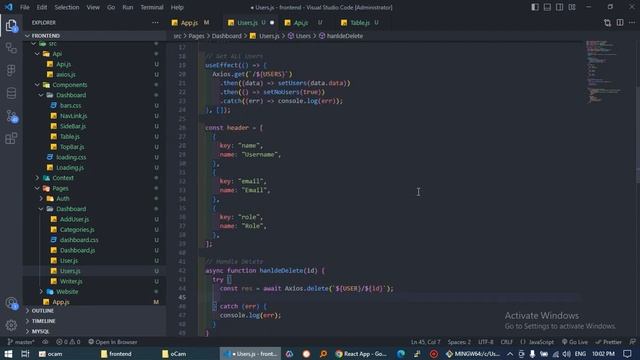Switch to the Table.js tab
Image resolution: width=640 pixels, height=360 pixels.
point(359,23)
